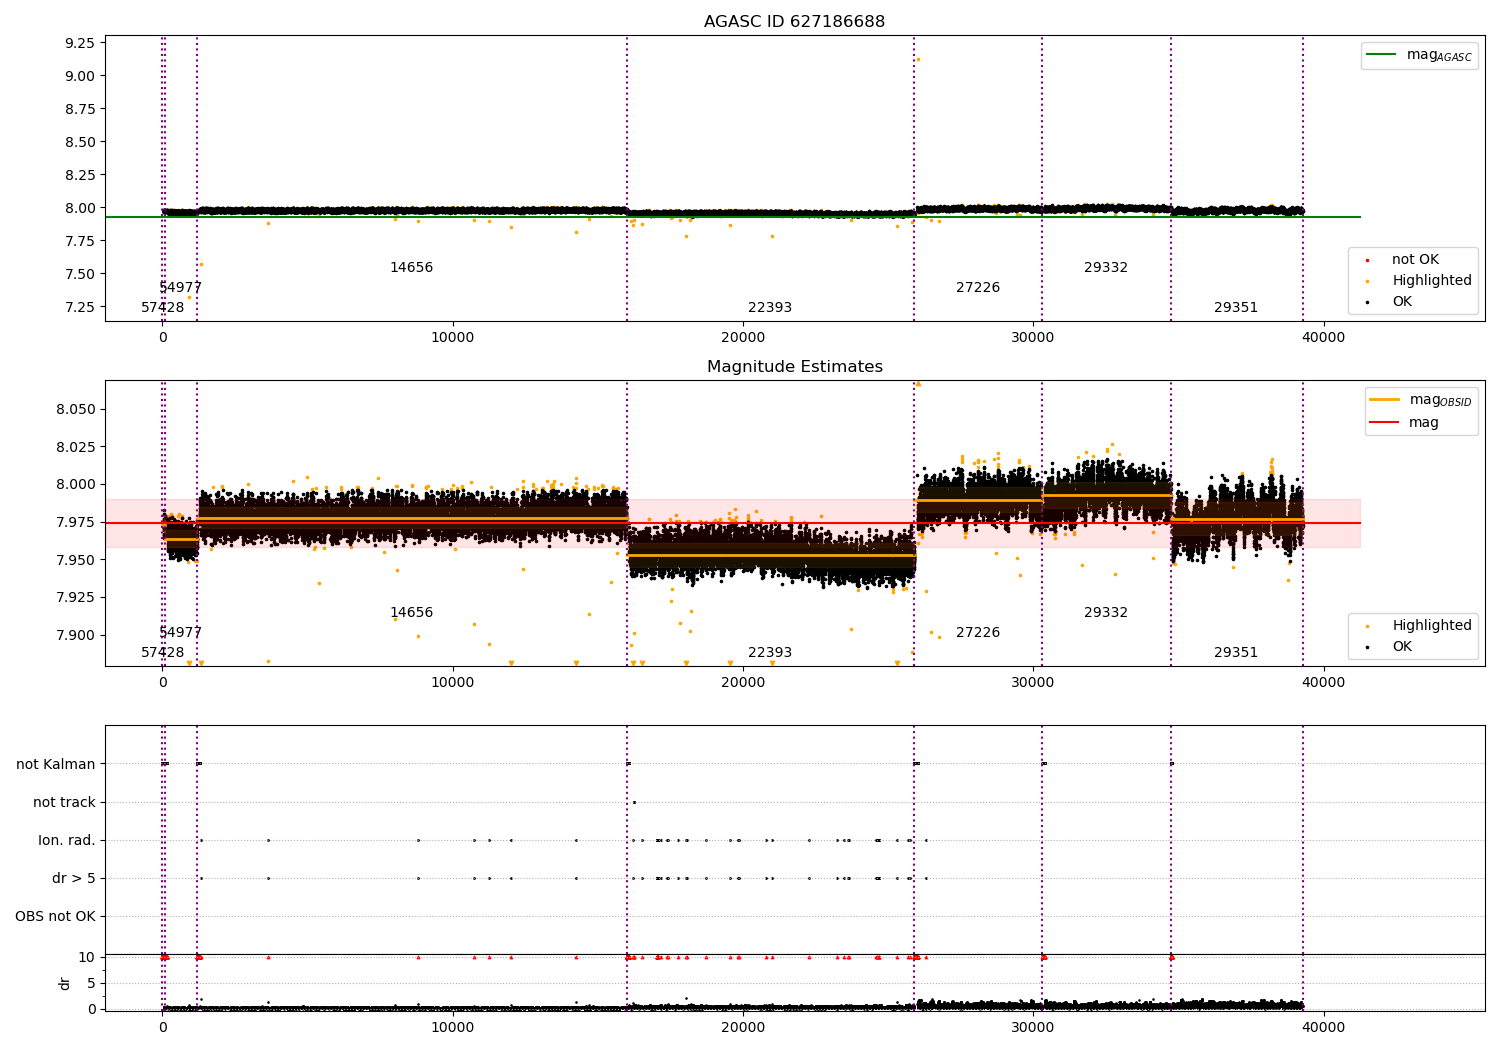Click the 'dr > 5' row label
Viewport: 1500px width, 1050px height.
74,878
